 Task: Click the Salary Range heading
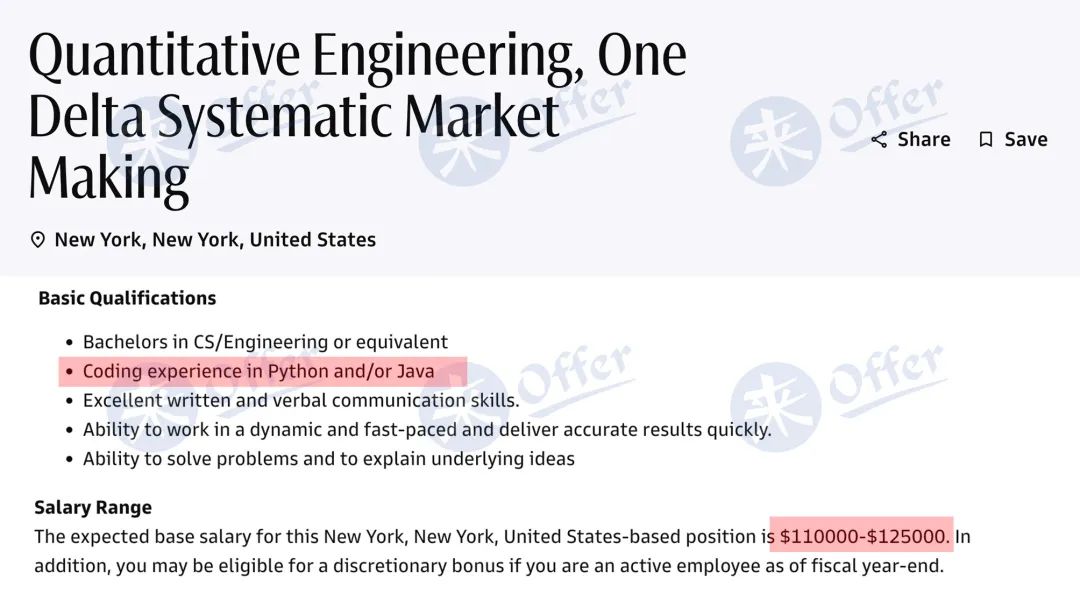[x=93, y=508]
